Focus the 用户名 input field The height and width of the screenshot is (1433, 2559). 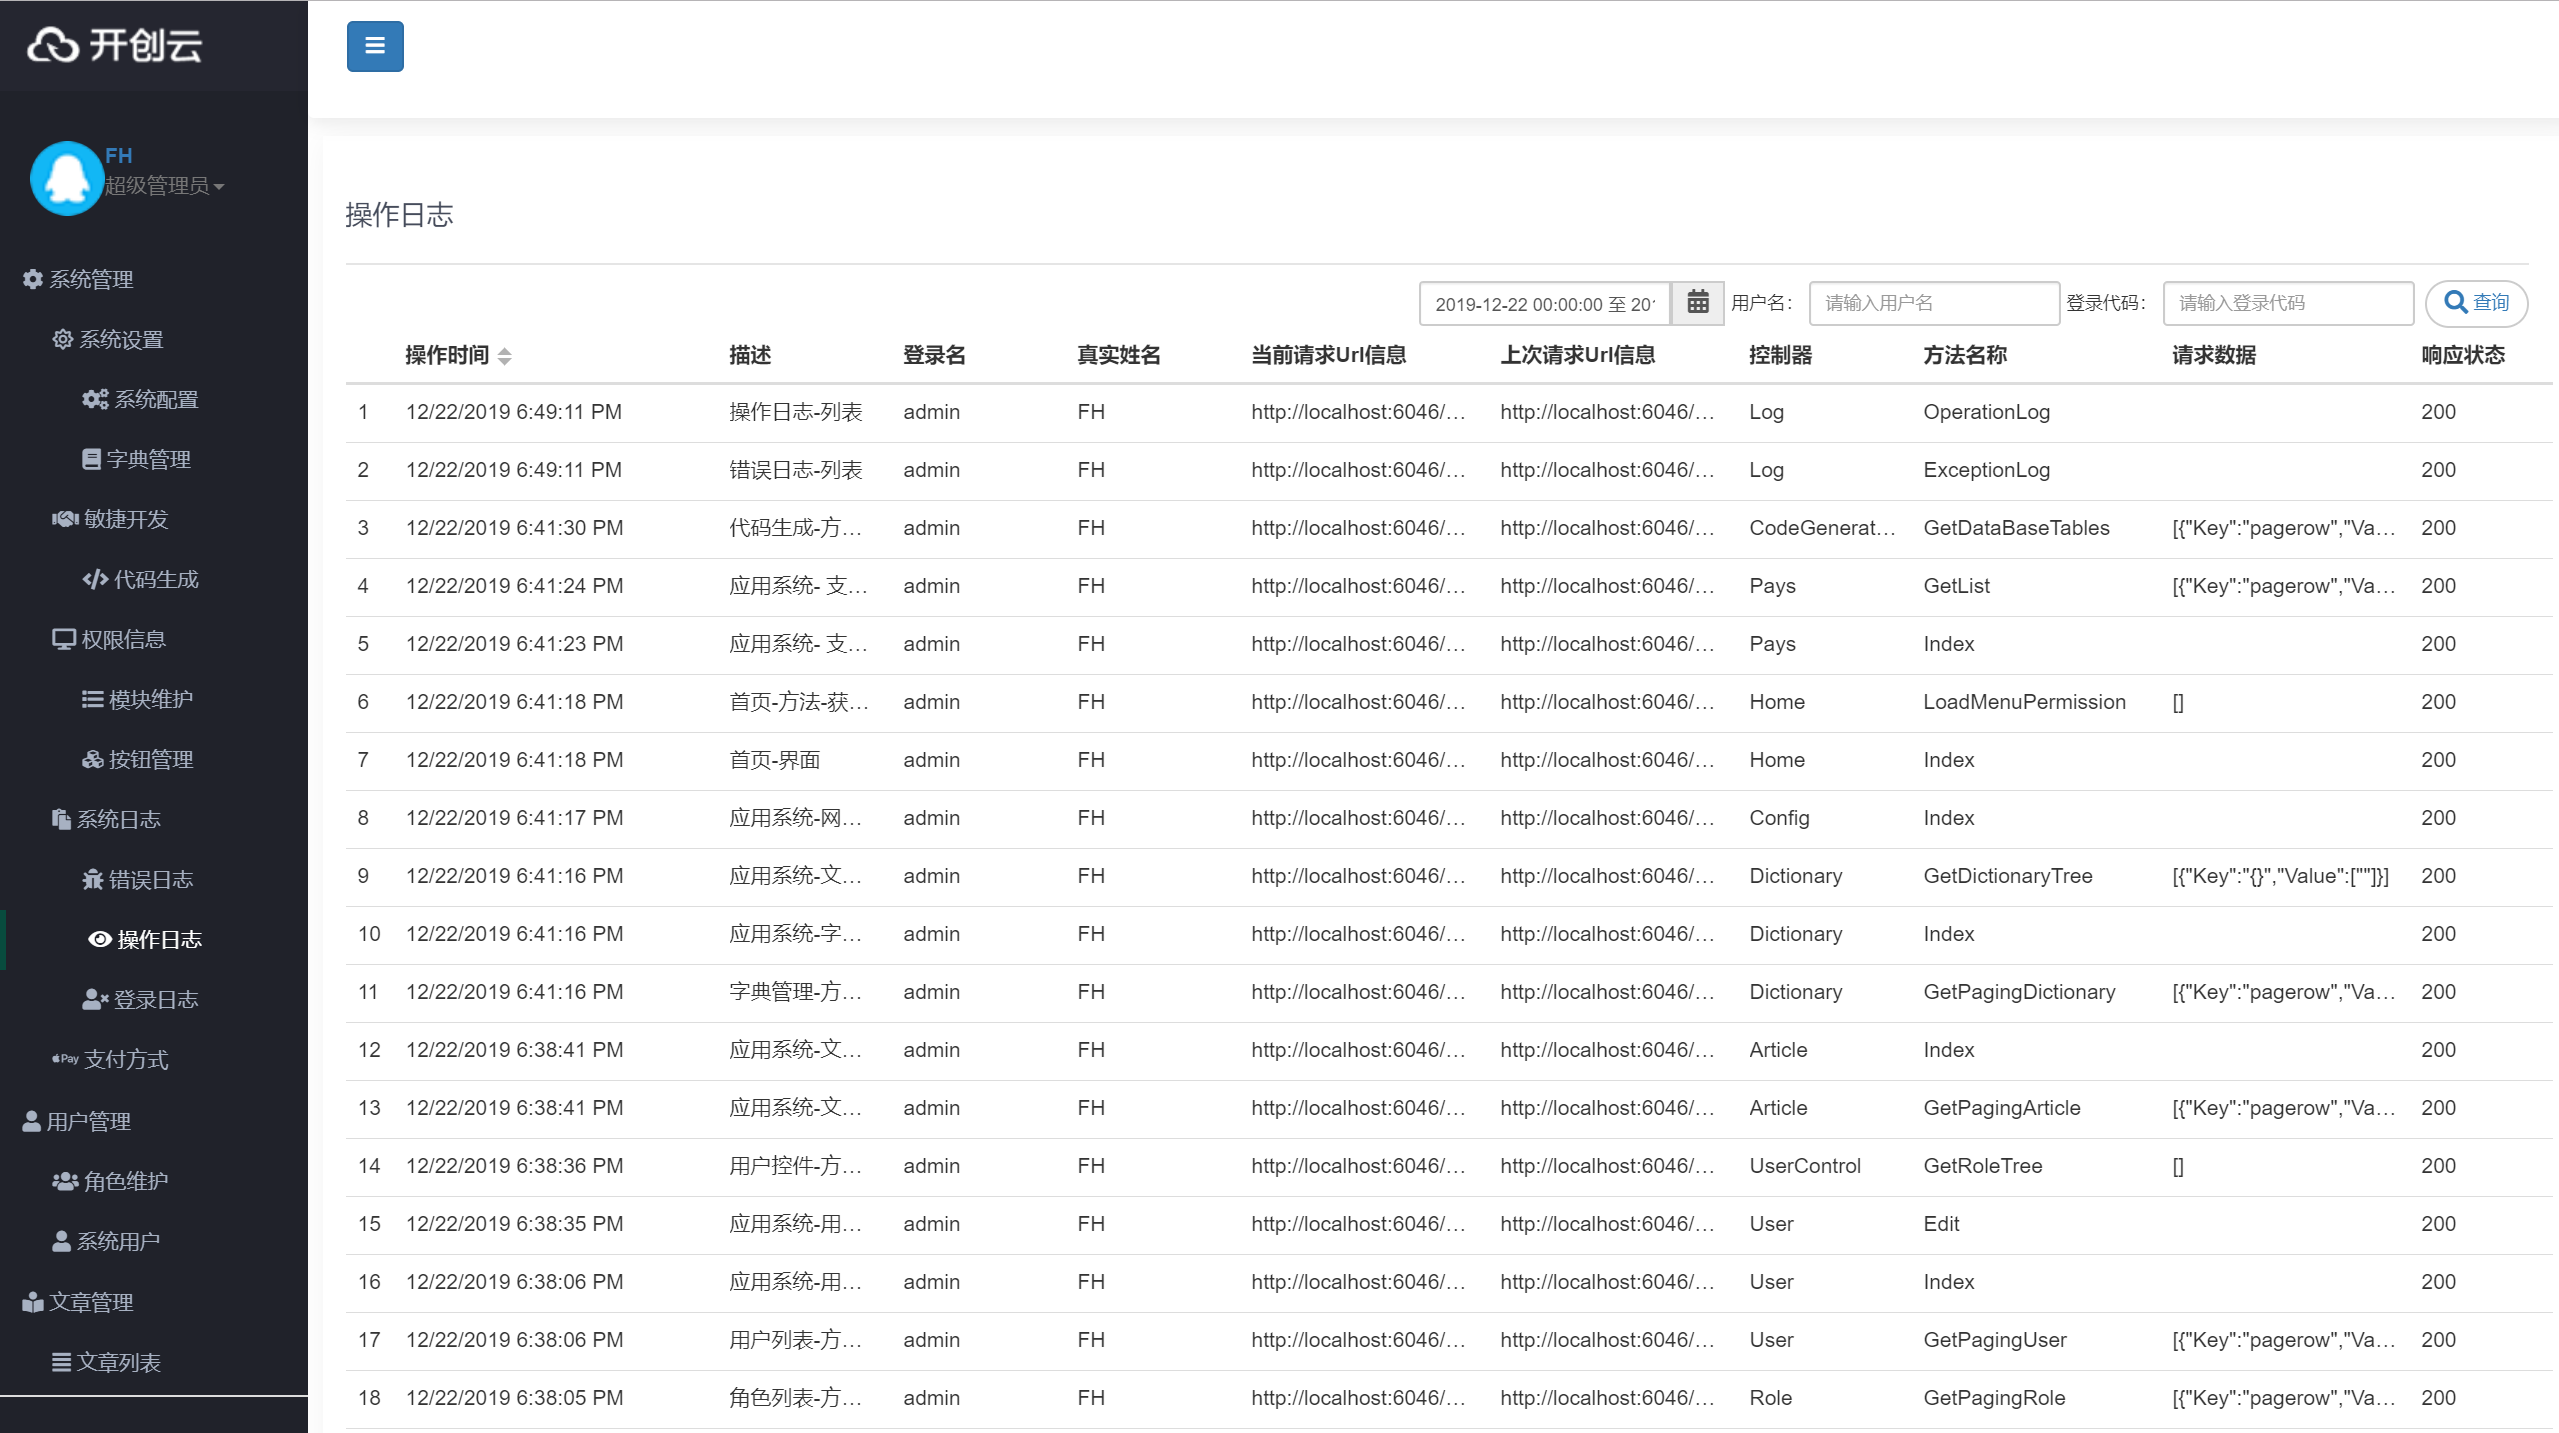[x=1933, y=303]
